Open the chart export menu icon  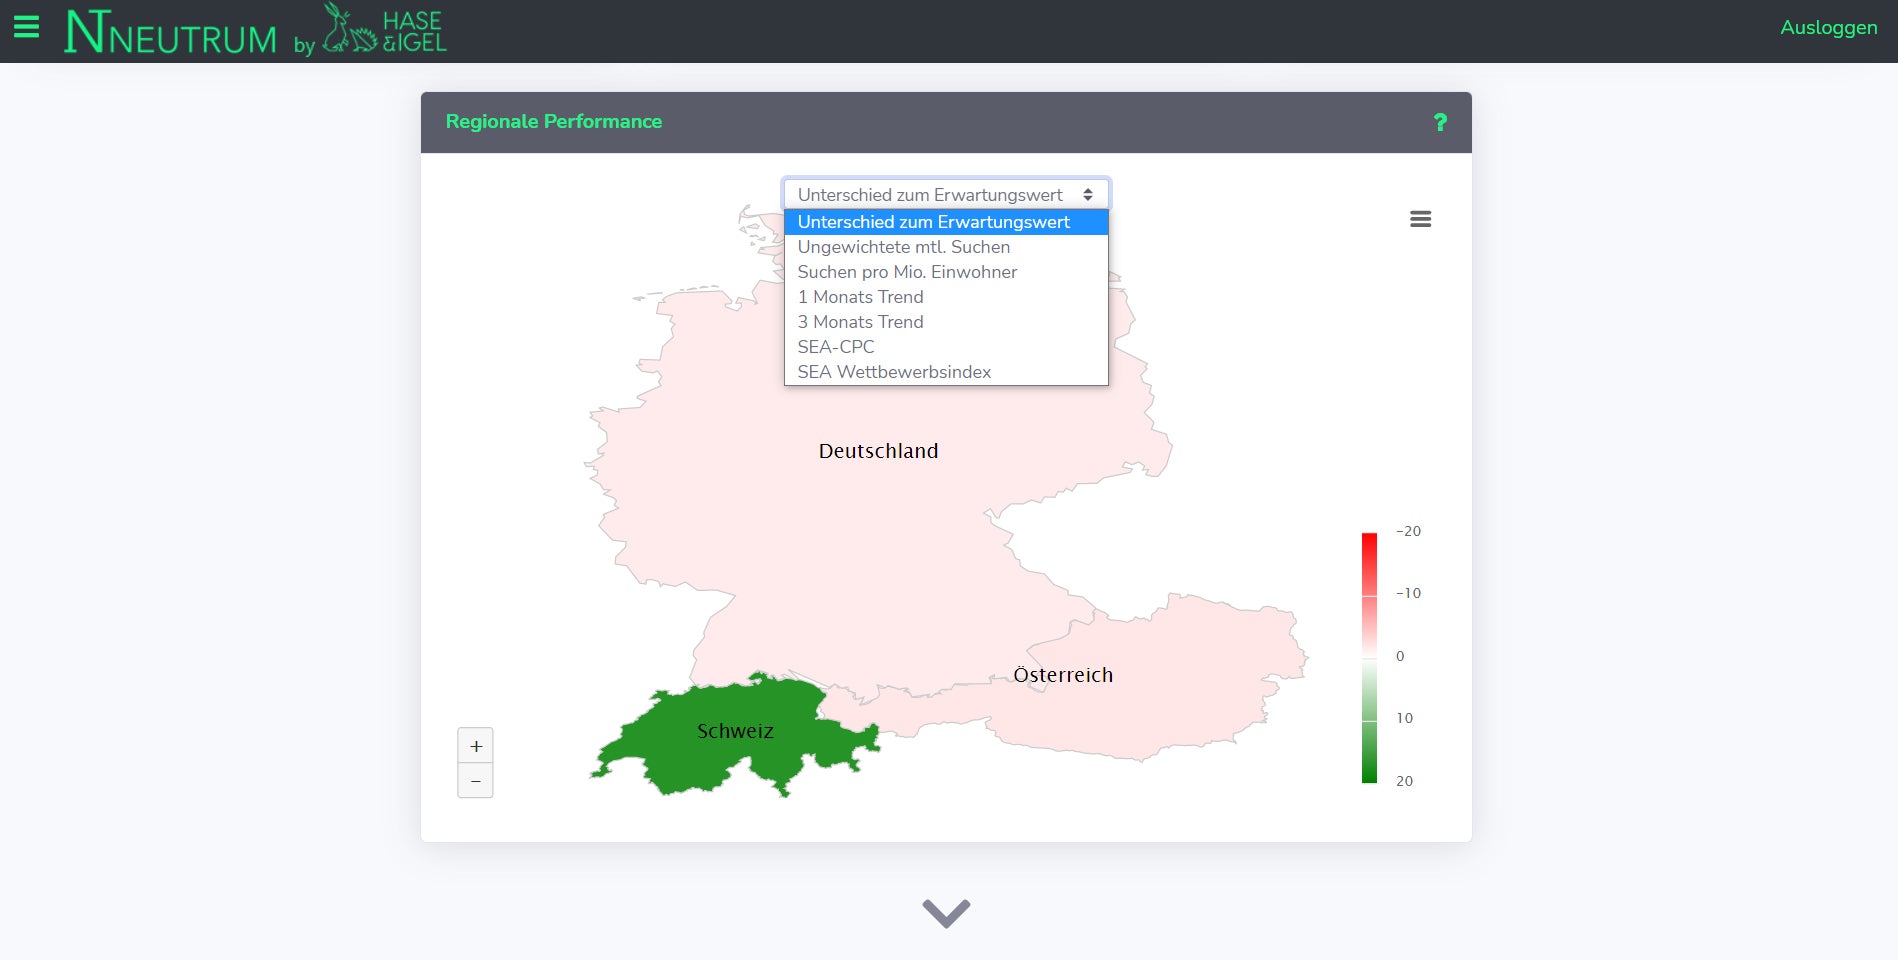(x=1420, y=219)
